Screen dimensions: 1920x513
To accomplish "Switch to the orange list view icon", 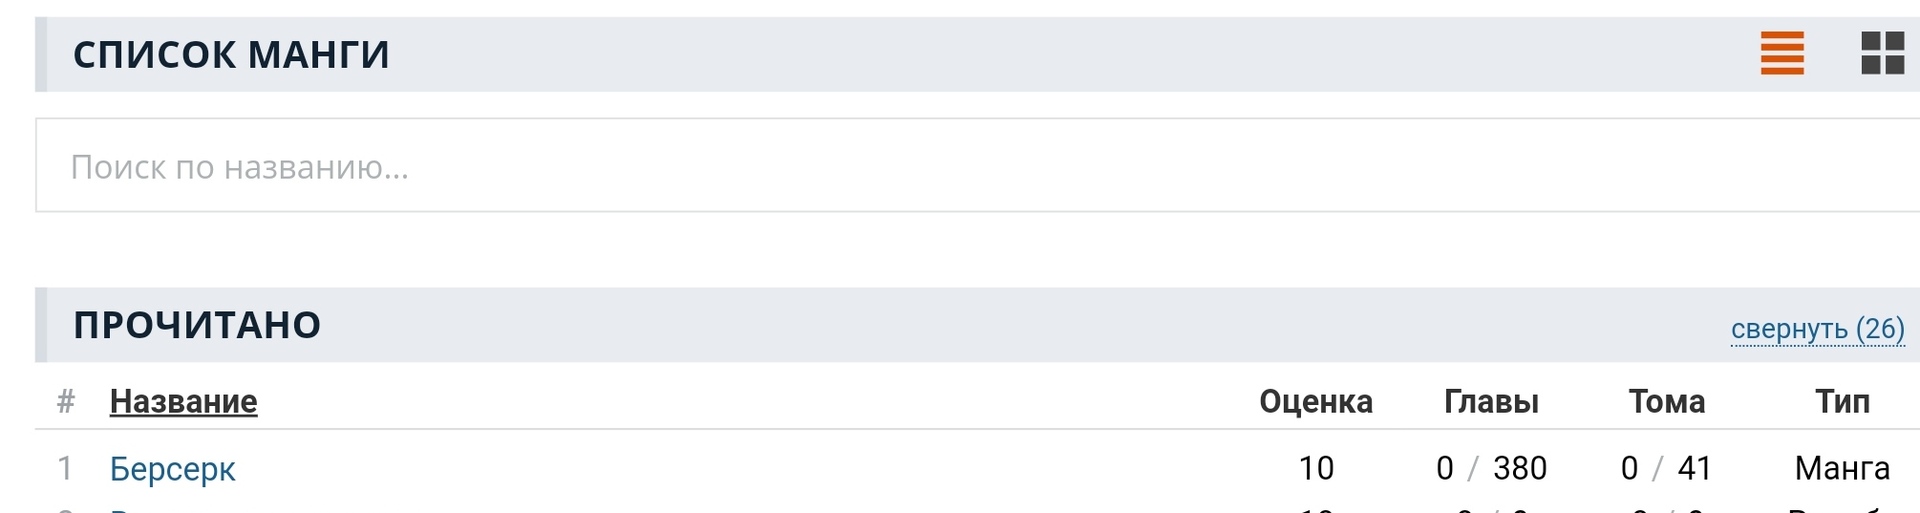I will 1782,53.
